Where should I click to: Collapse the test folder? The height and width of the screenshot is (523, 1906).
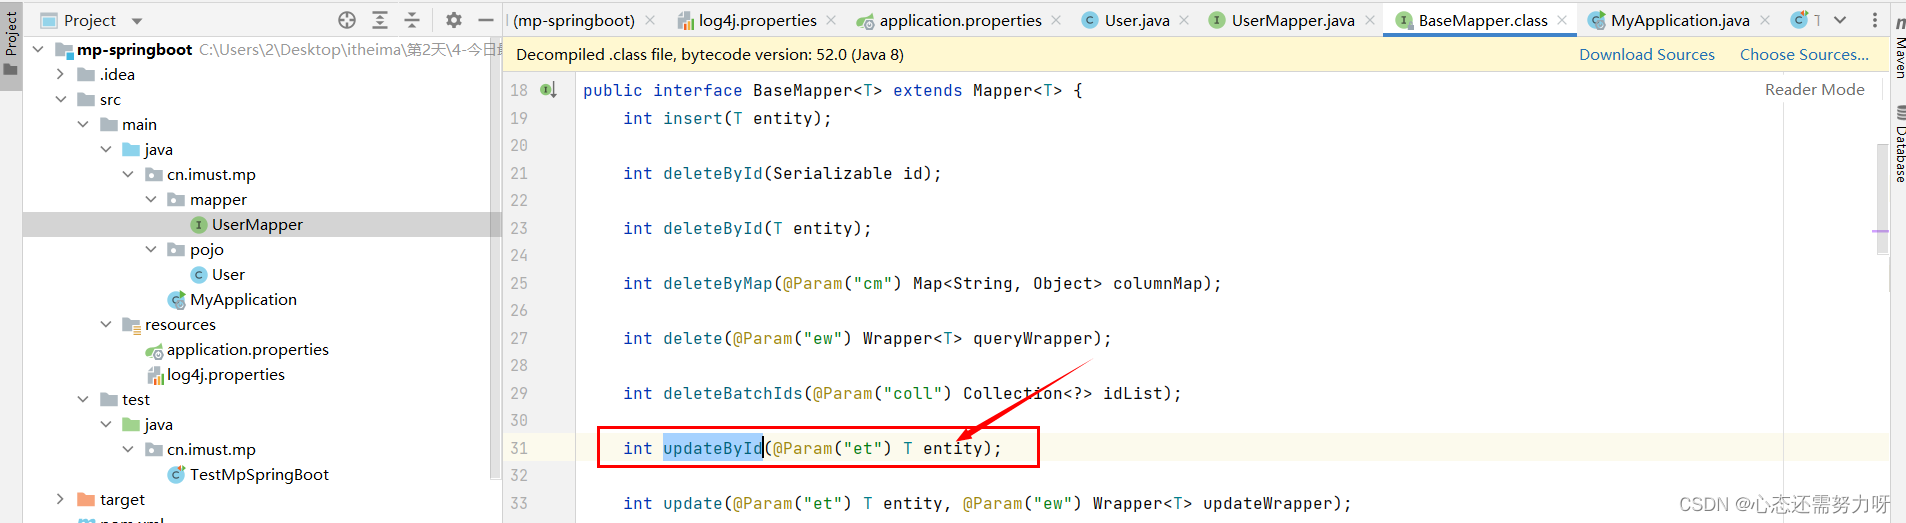83,399
